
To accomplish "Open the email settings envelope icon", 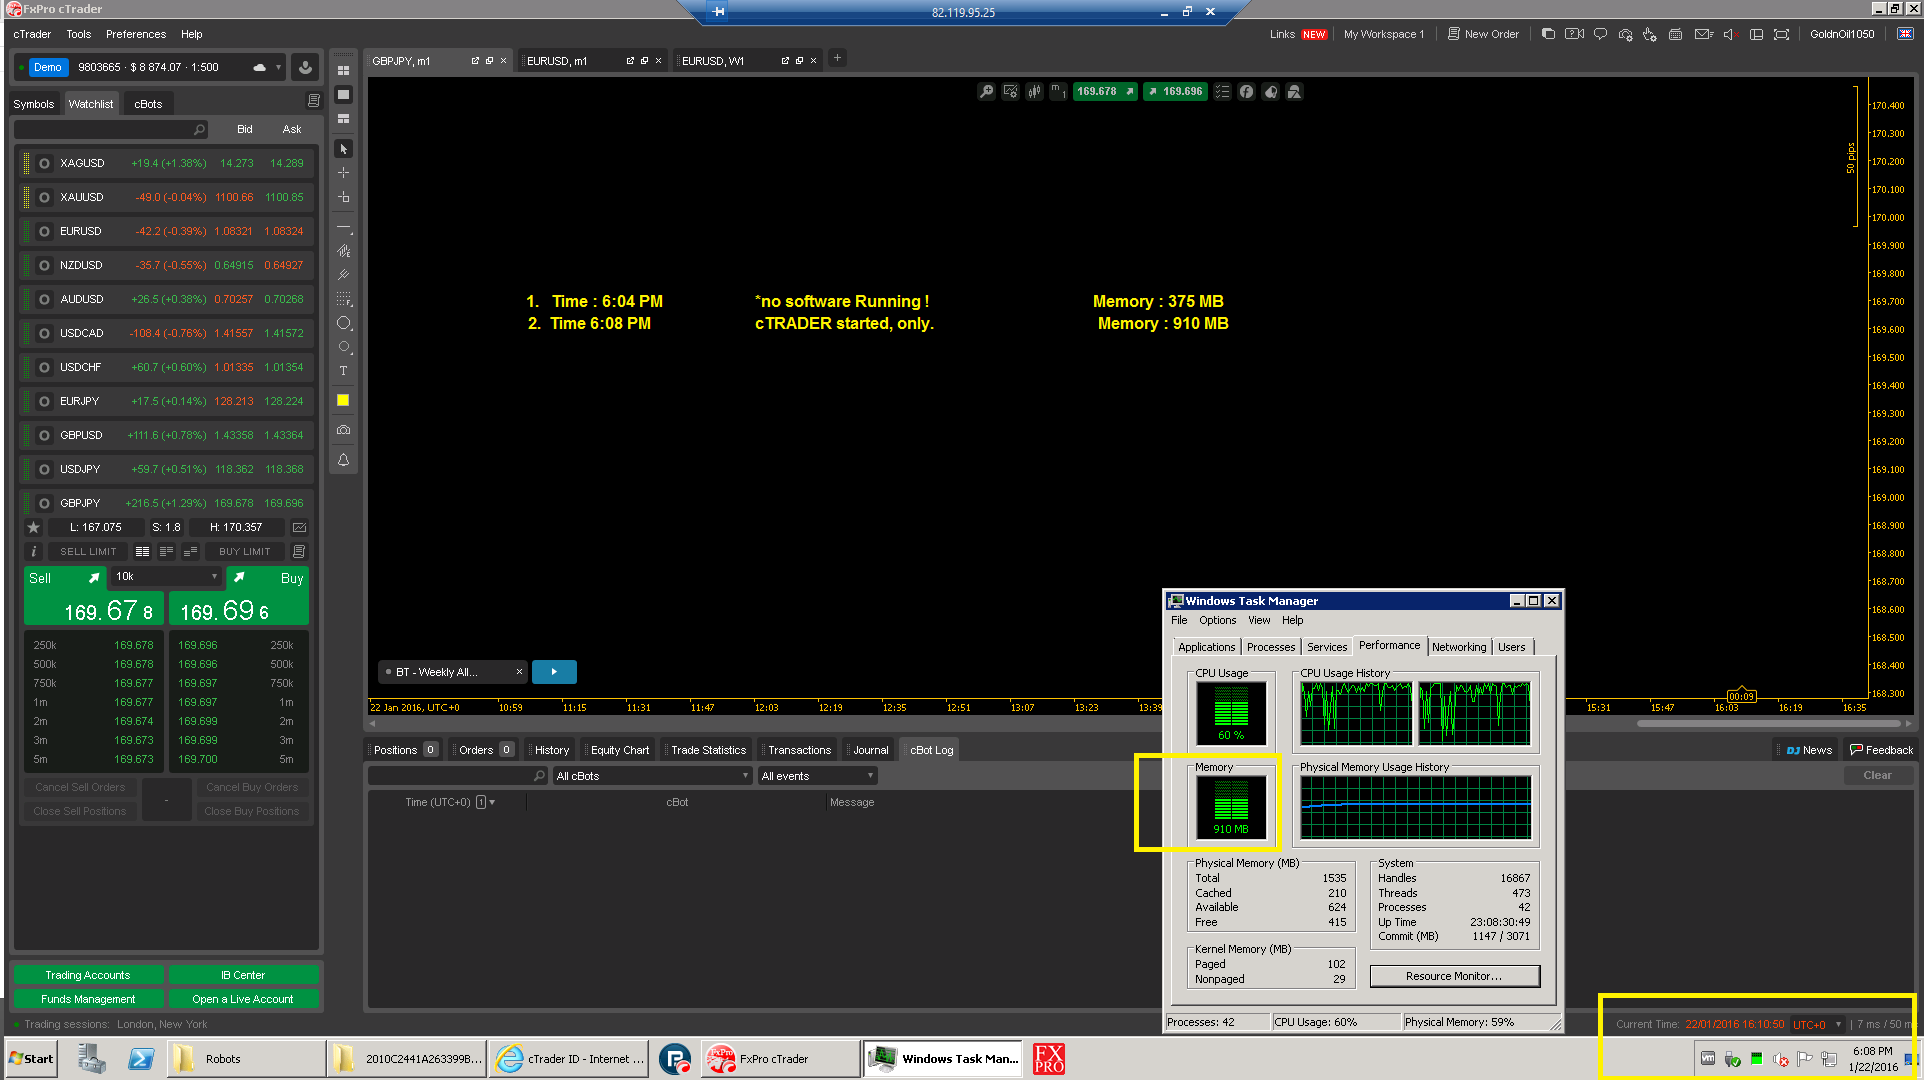I will (x=1703, y=34).
